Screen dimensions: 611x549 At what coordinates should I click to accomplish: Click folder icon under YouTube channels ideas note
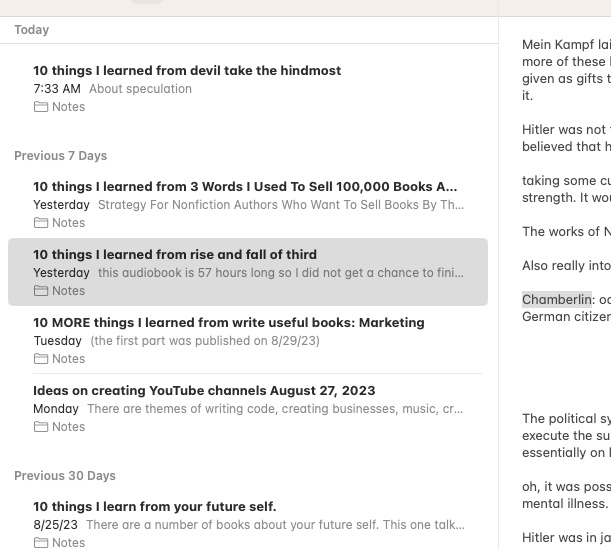(x=41, y=427)
